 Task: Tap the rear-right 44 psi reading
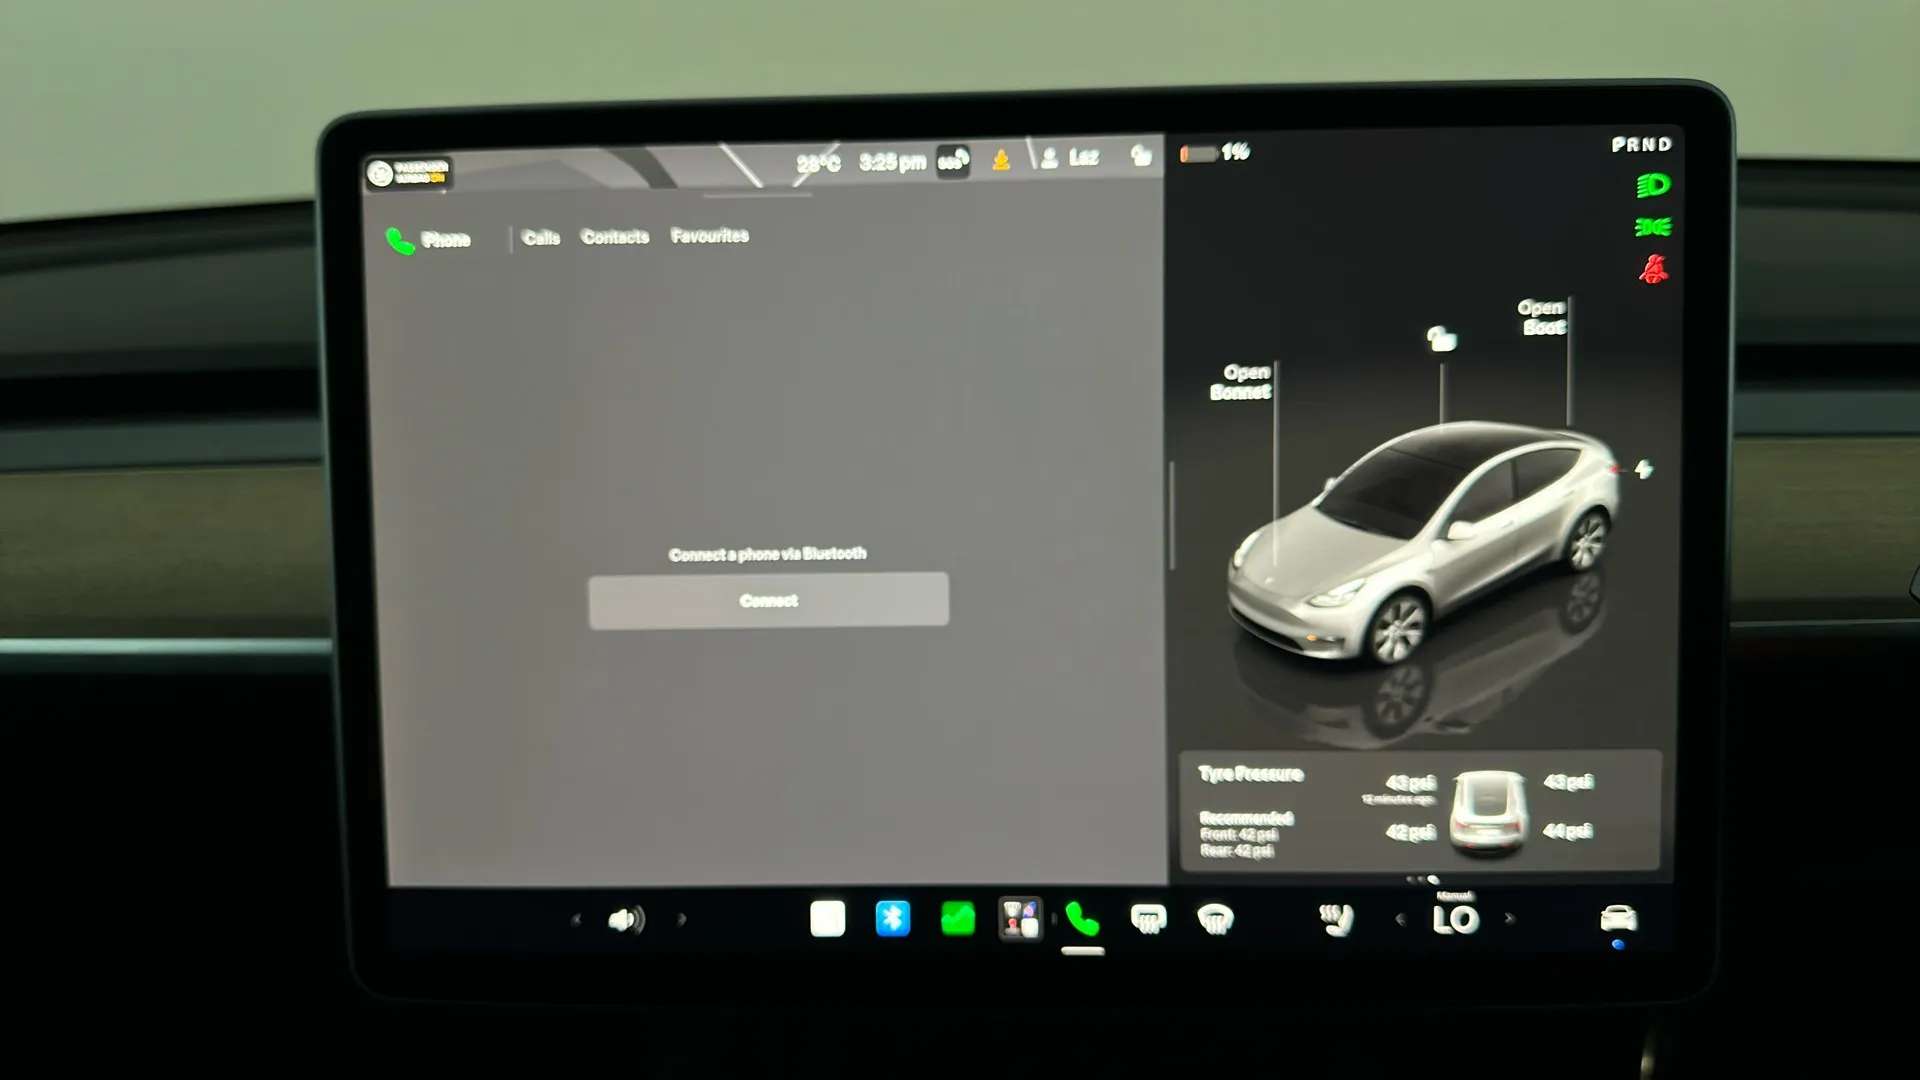[x=1568, y=831]
